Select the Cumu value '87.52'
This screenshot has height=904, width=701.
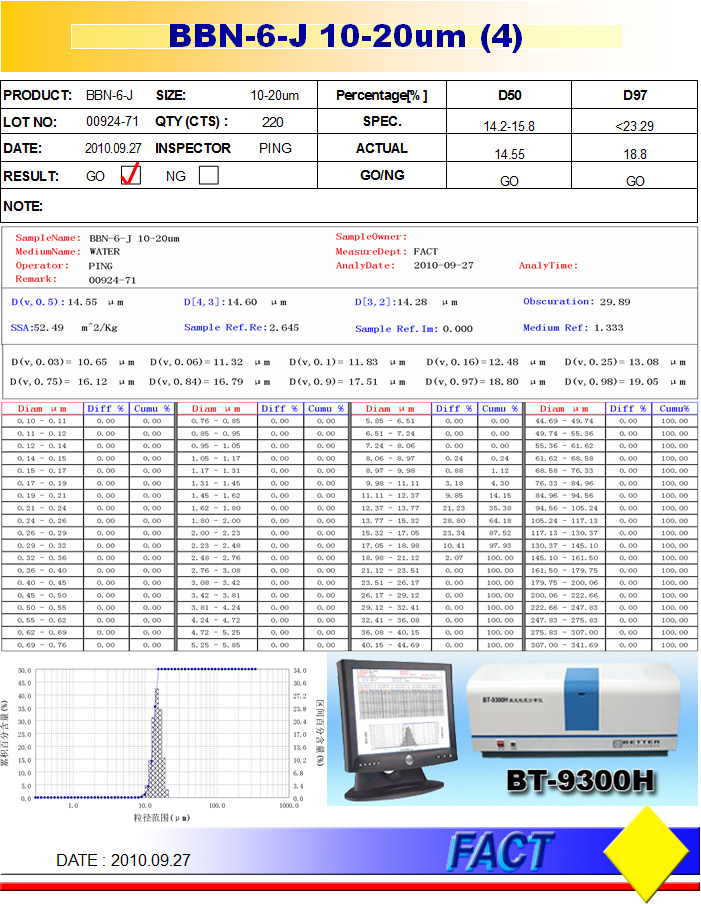click(x=500, y=533)
